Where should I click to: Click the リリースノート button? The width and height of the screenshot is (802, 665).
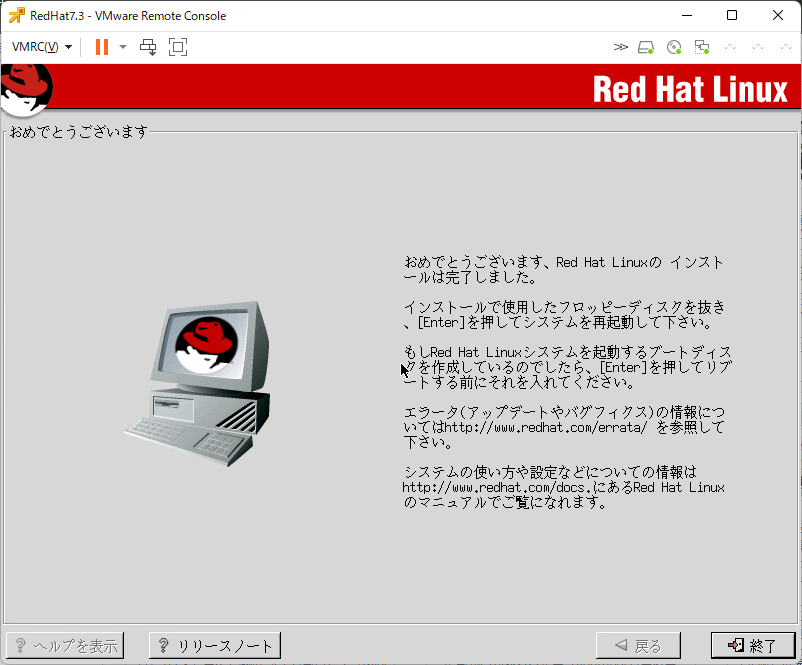pos(215,646)
